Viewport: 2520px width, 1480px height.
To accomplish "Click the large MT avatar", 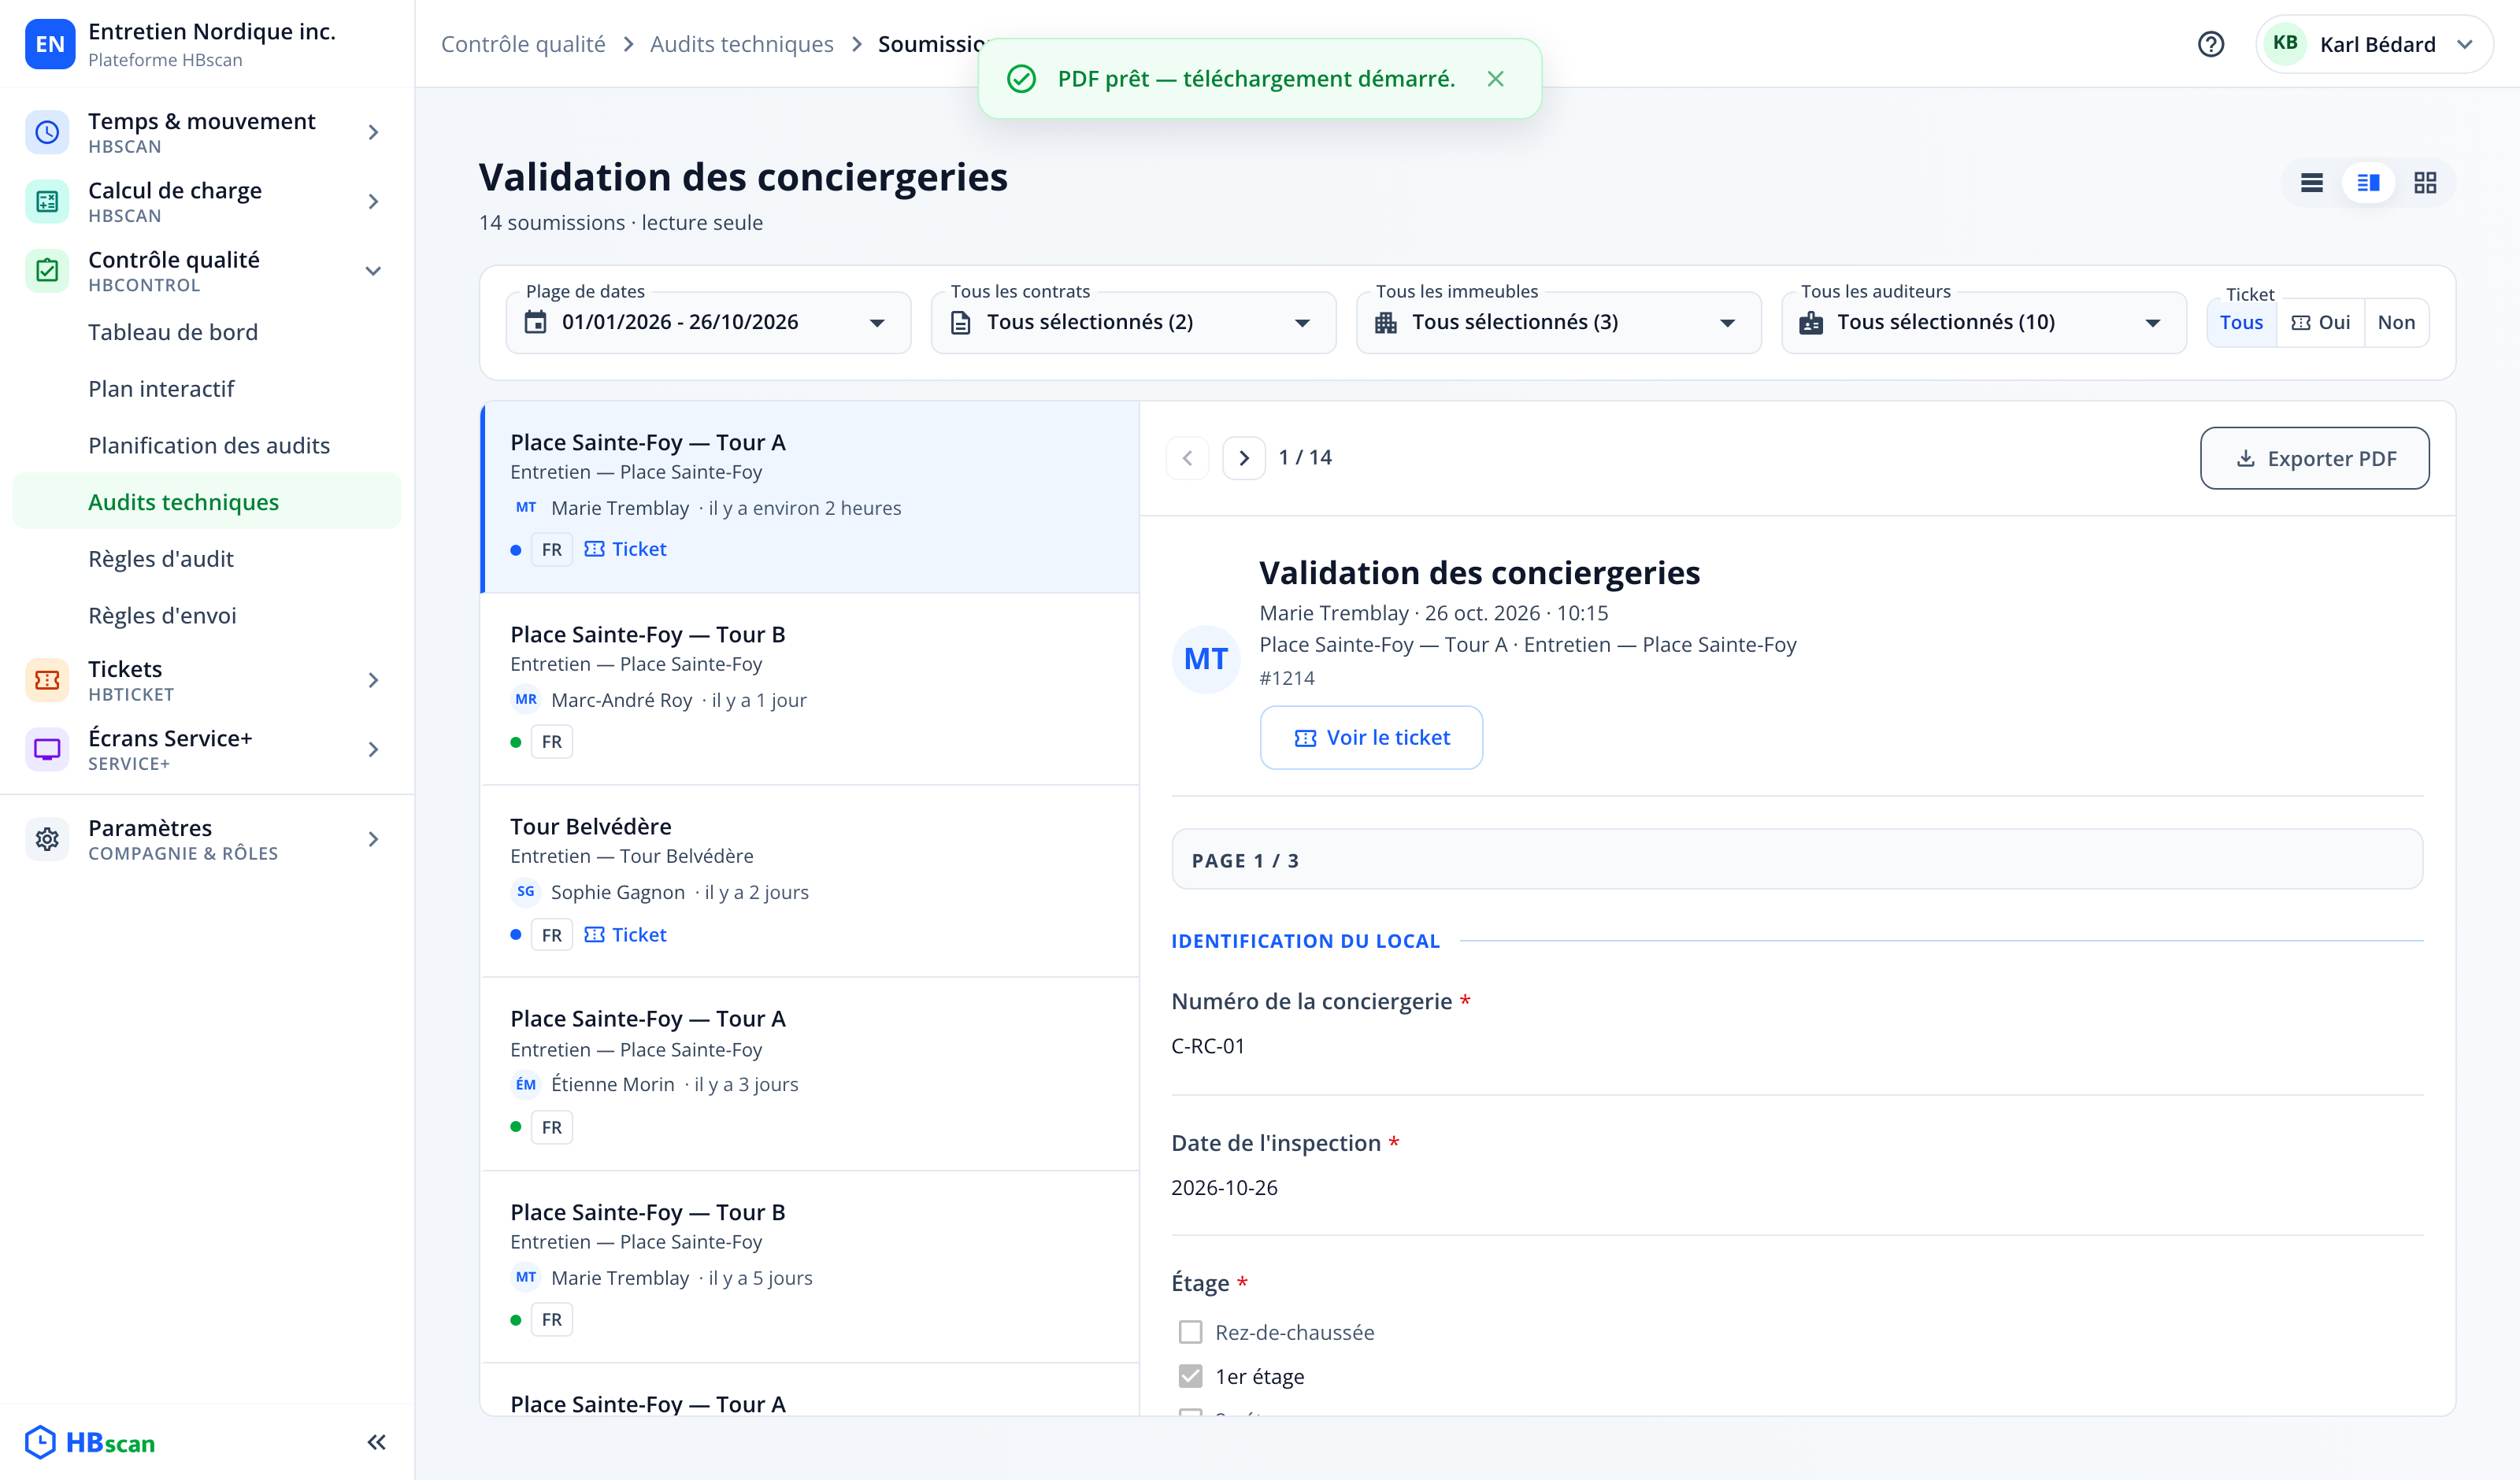I will (x=1206, y=659).
